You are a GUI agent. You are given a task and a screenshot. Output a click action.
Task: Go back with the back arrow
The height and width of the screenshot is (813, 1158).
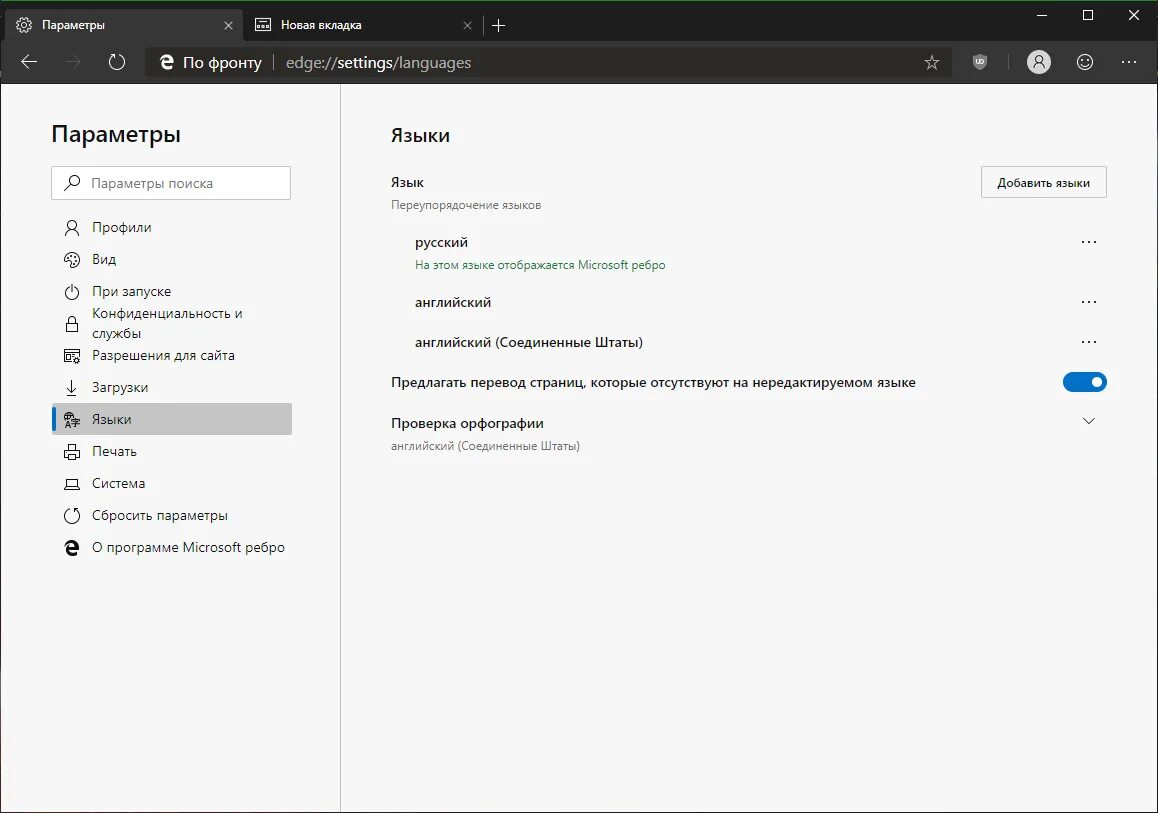[29, 62]
